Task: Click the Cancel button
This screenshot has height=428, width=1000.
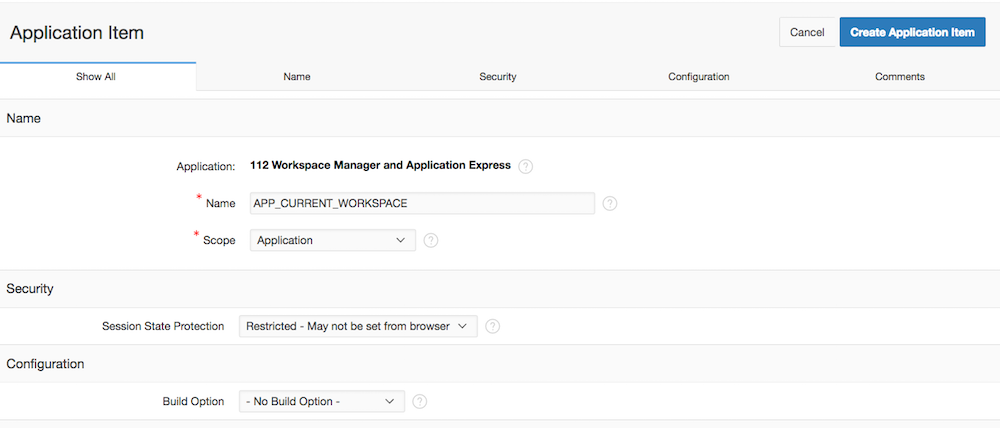Action: click(807, 32)
